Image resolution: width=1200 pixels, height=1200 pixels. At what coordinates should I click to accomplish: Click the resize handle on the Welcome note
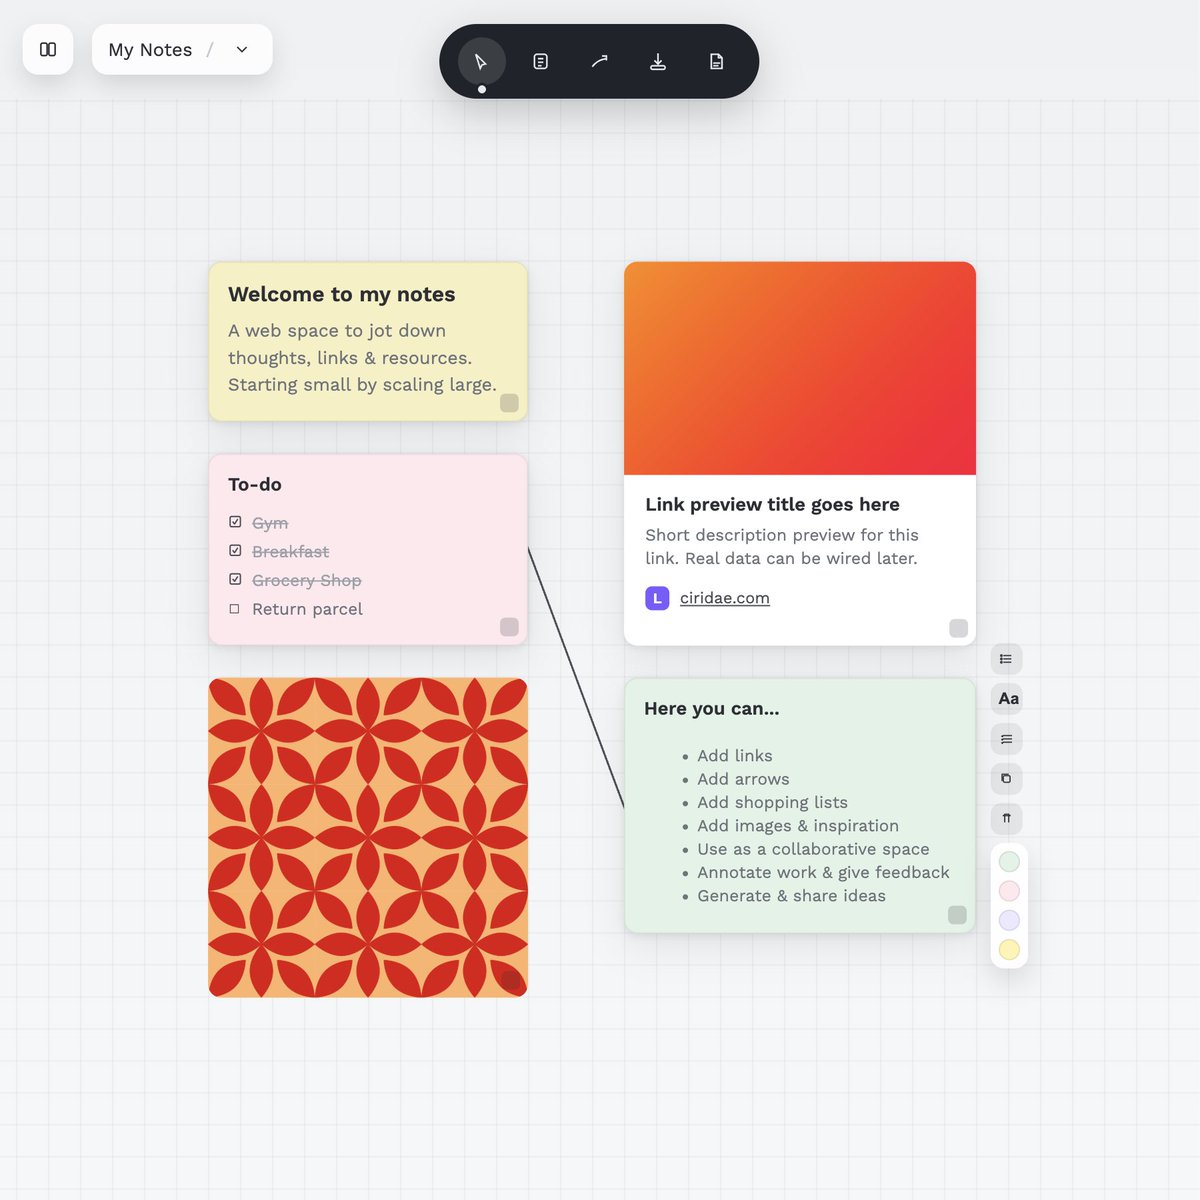click(x=509, y=403)
